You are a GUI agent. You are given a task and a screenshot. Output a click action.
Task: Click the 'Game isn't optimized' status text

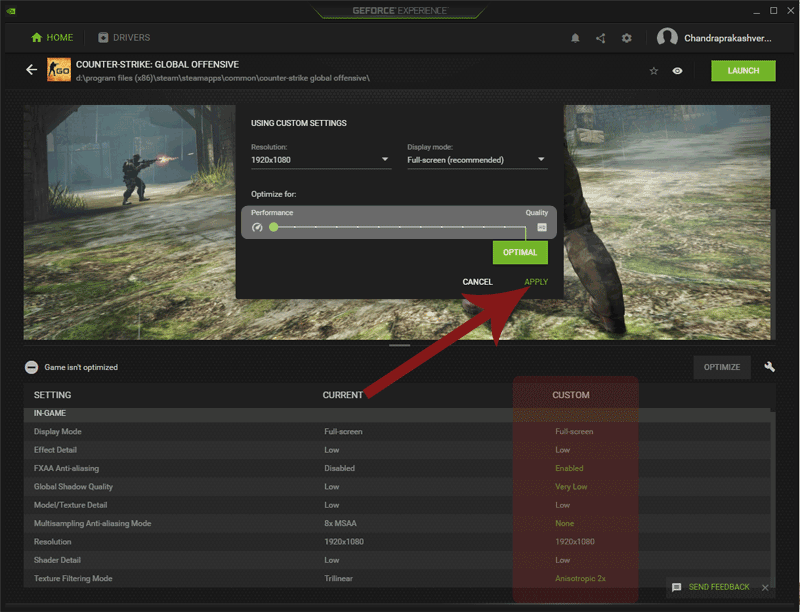[81, 367]
